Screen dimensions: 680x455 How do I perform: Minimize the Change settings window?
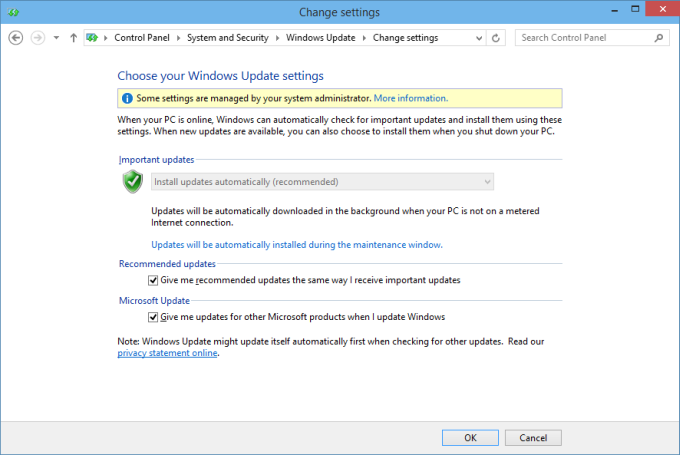(615, 10)
